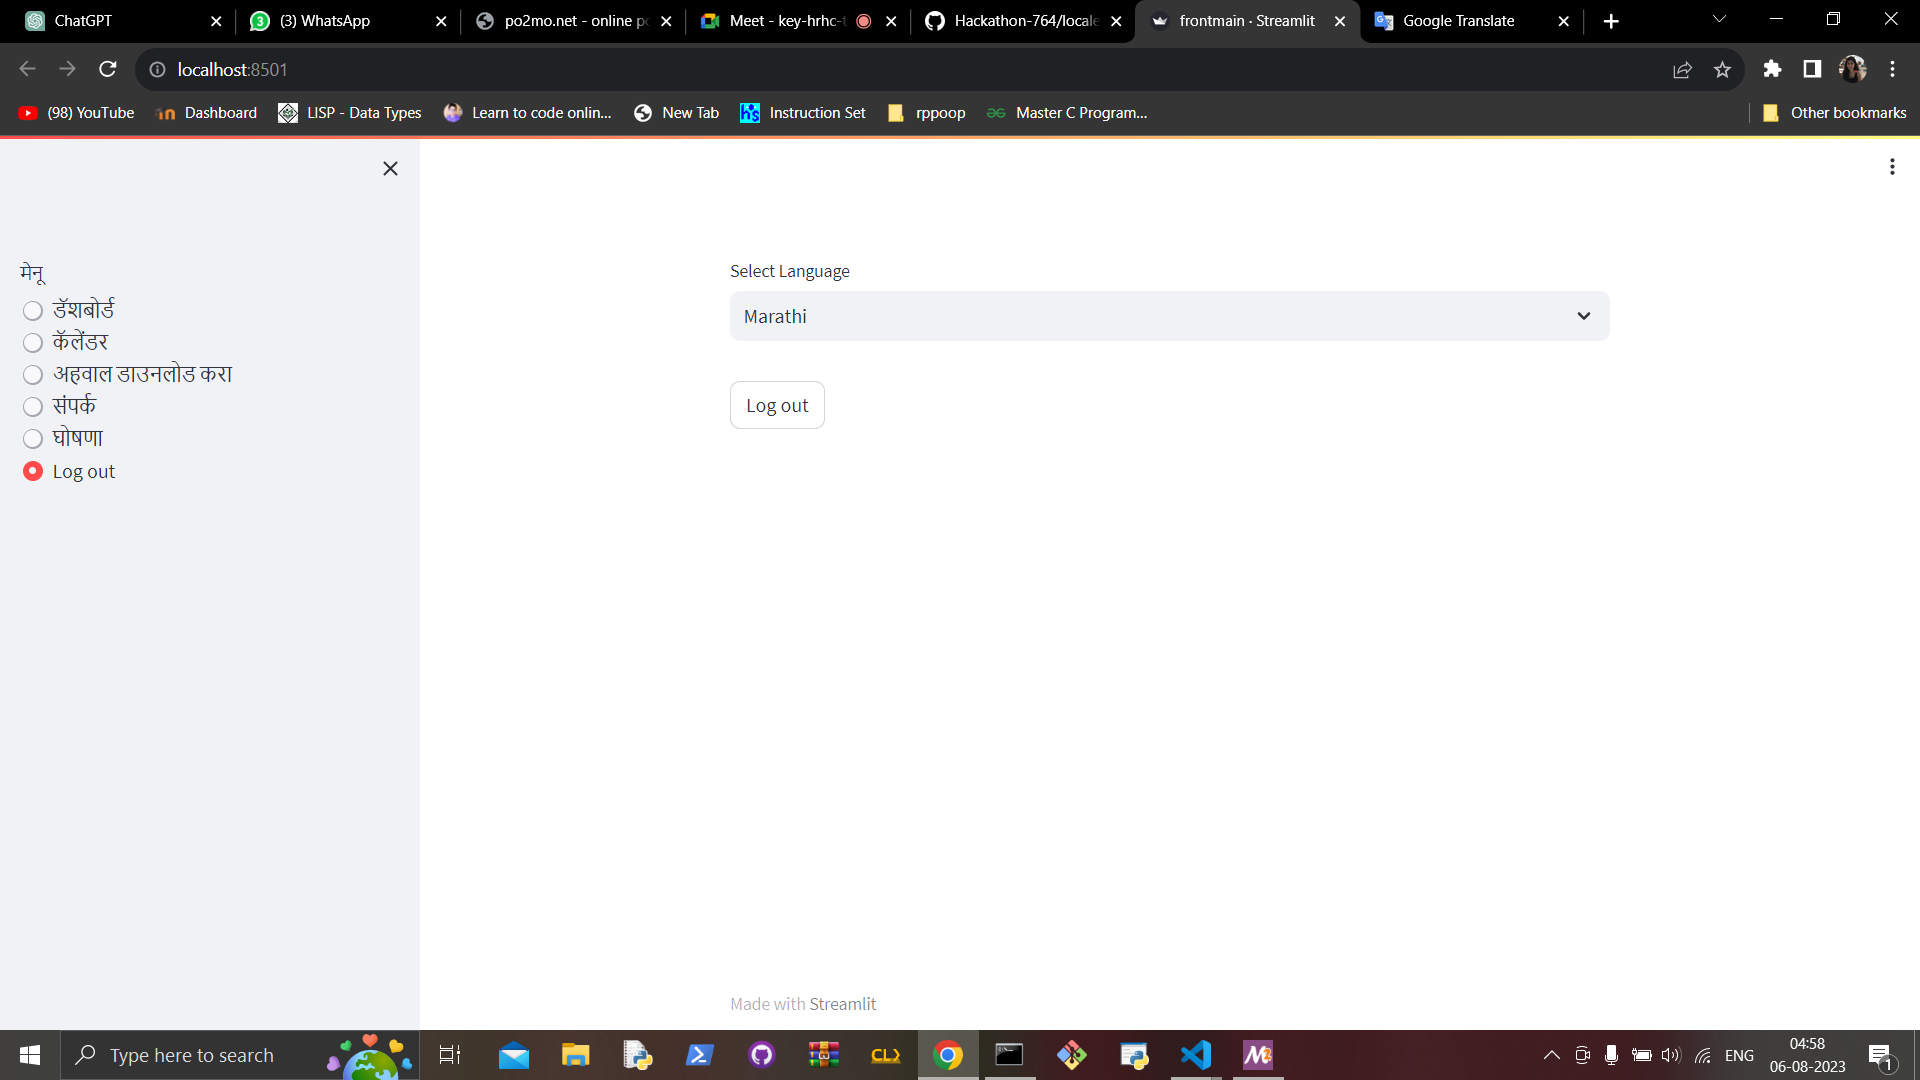Select the कॅलेंडर radio option

tap(33, 343)
